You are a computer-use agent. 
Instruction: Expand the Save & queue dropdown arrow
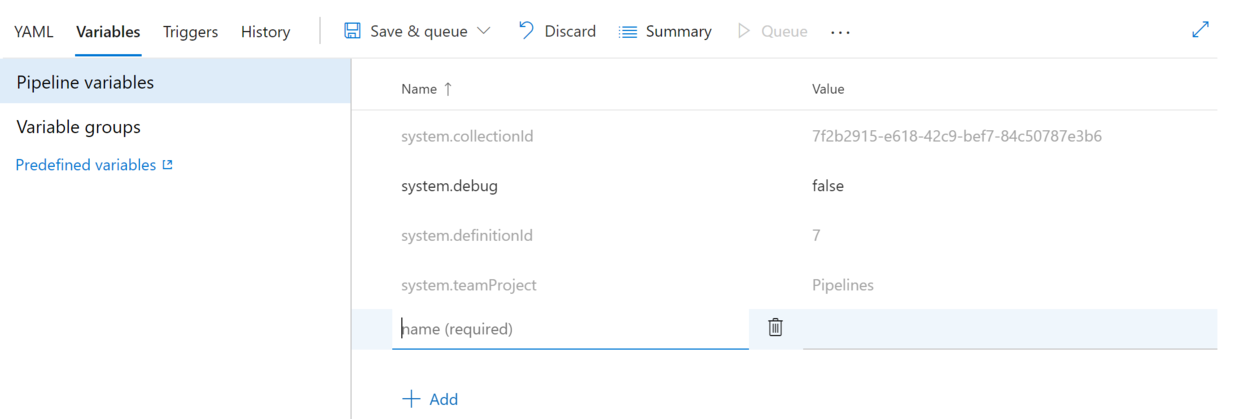point(484,31)
